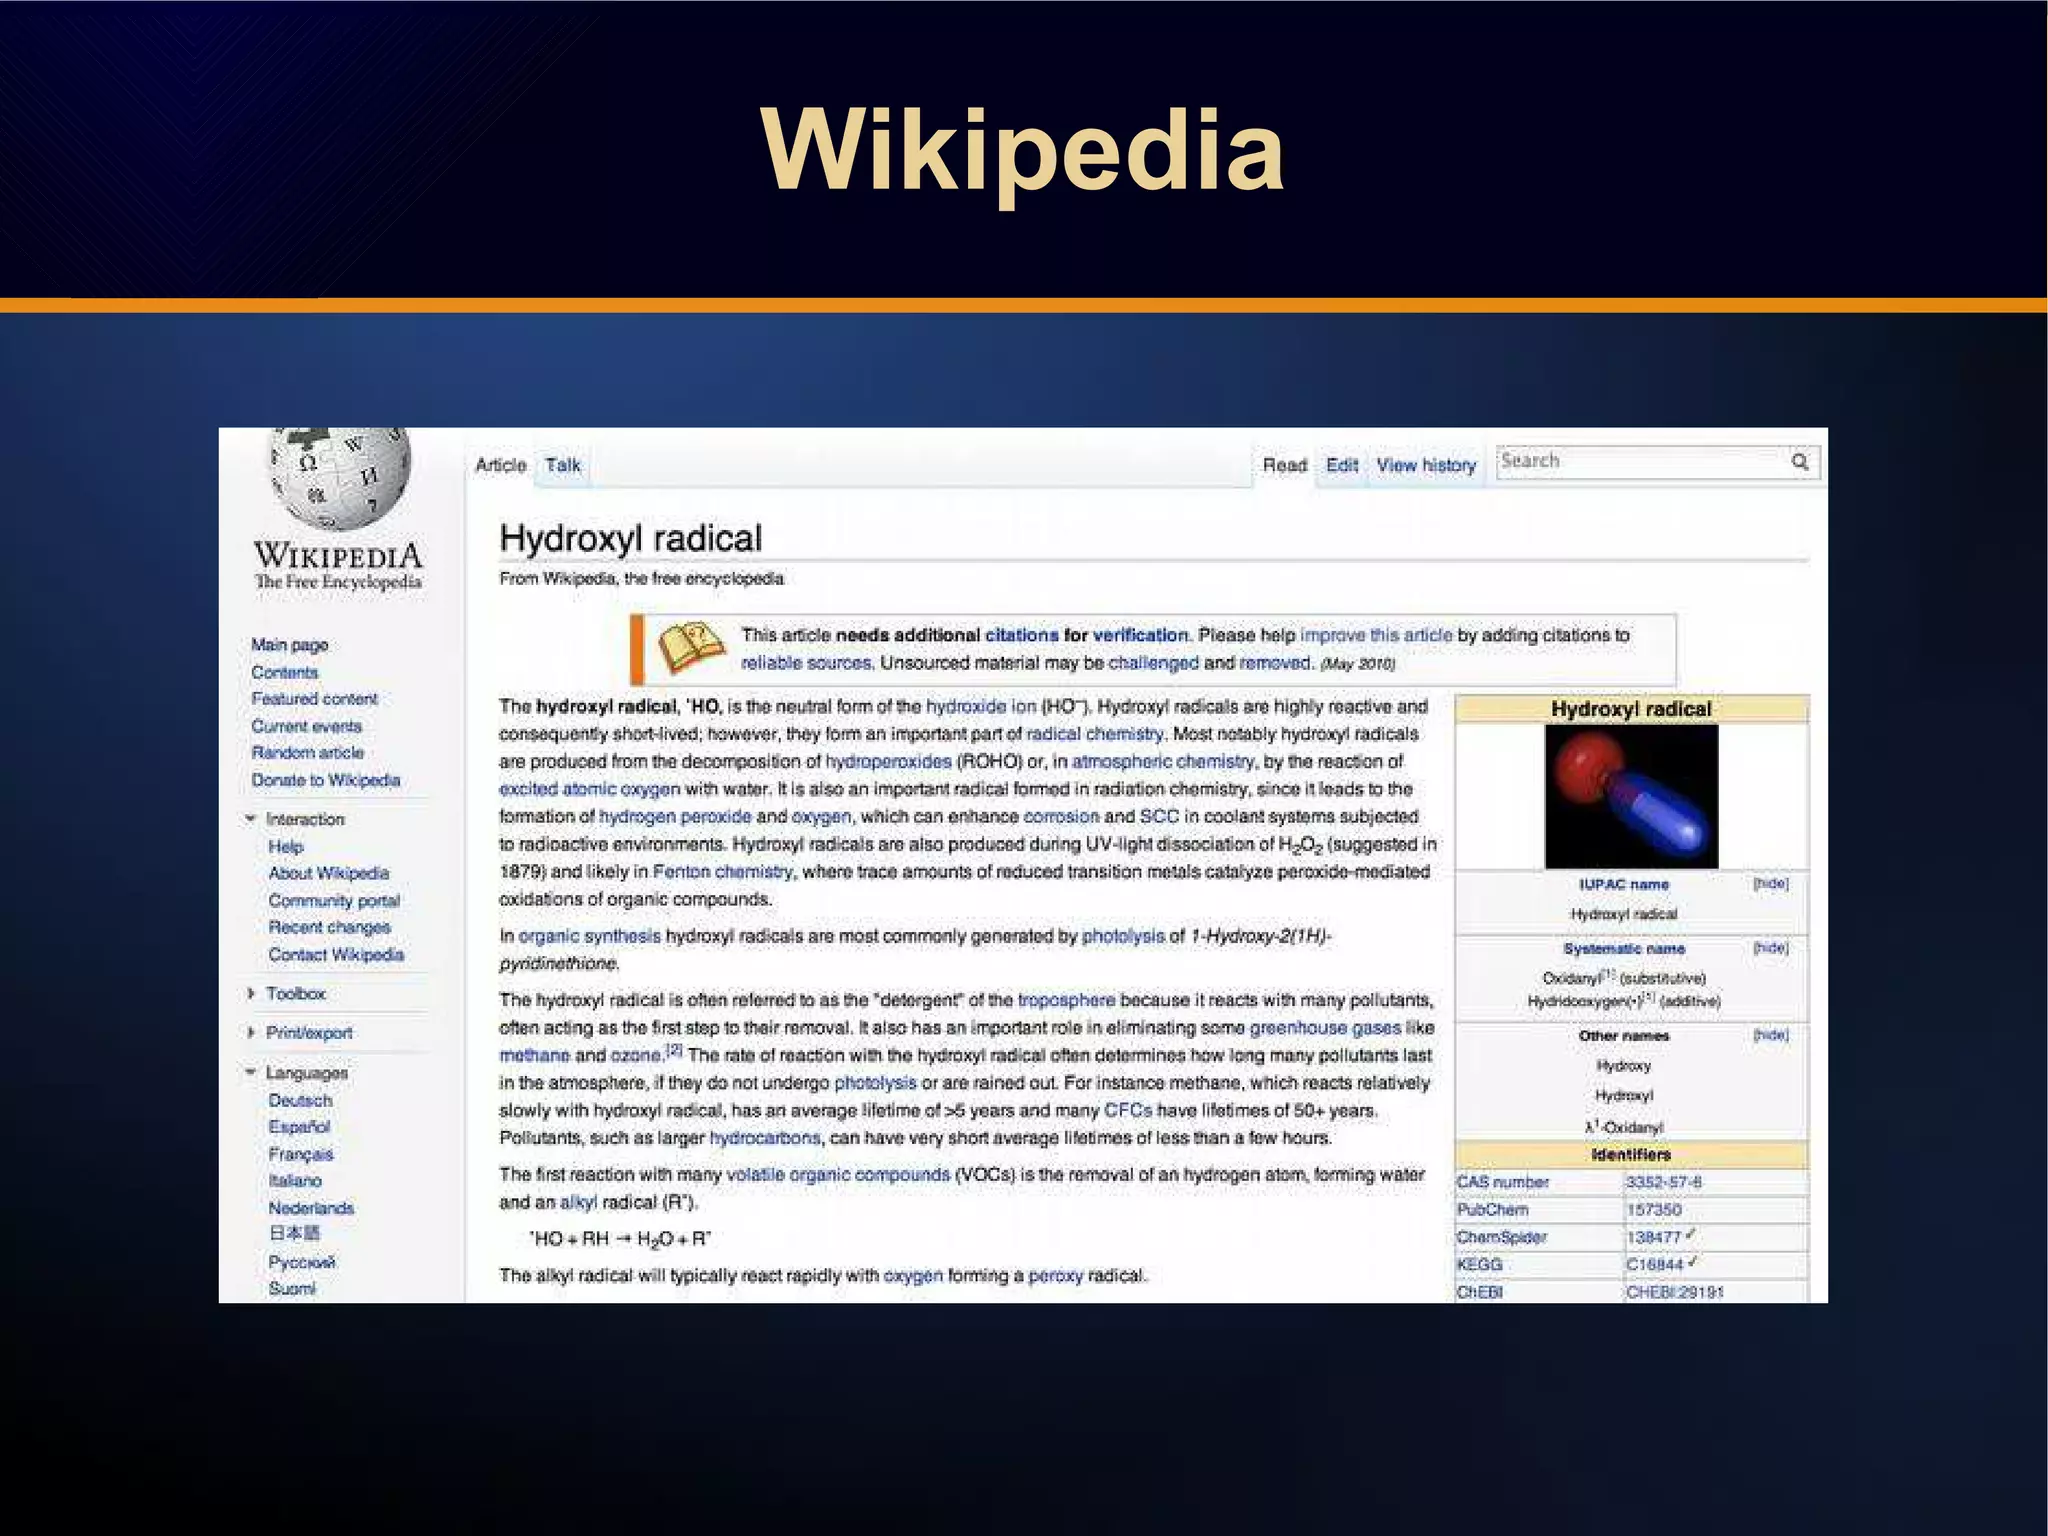Open About Wikipedia link

pos(329,873)
